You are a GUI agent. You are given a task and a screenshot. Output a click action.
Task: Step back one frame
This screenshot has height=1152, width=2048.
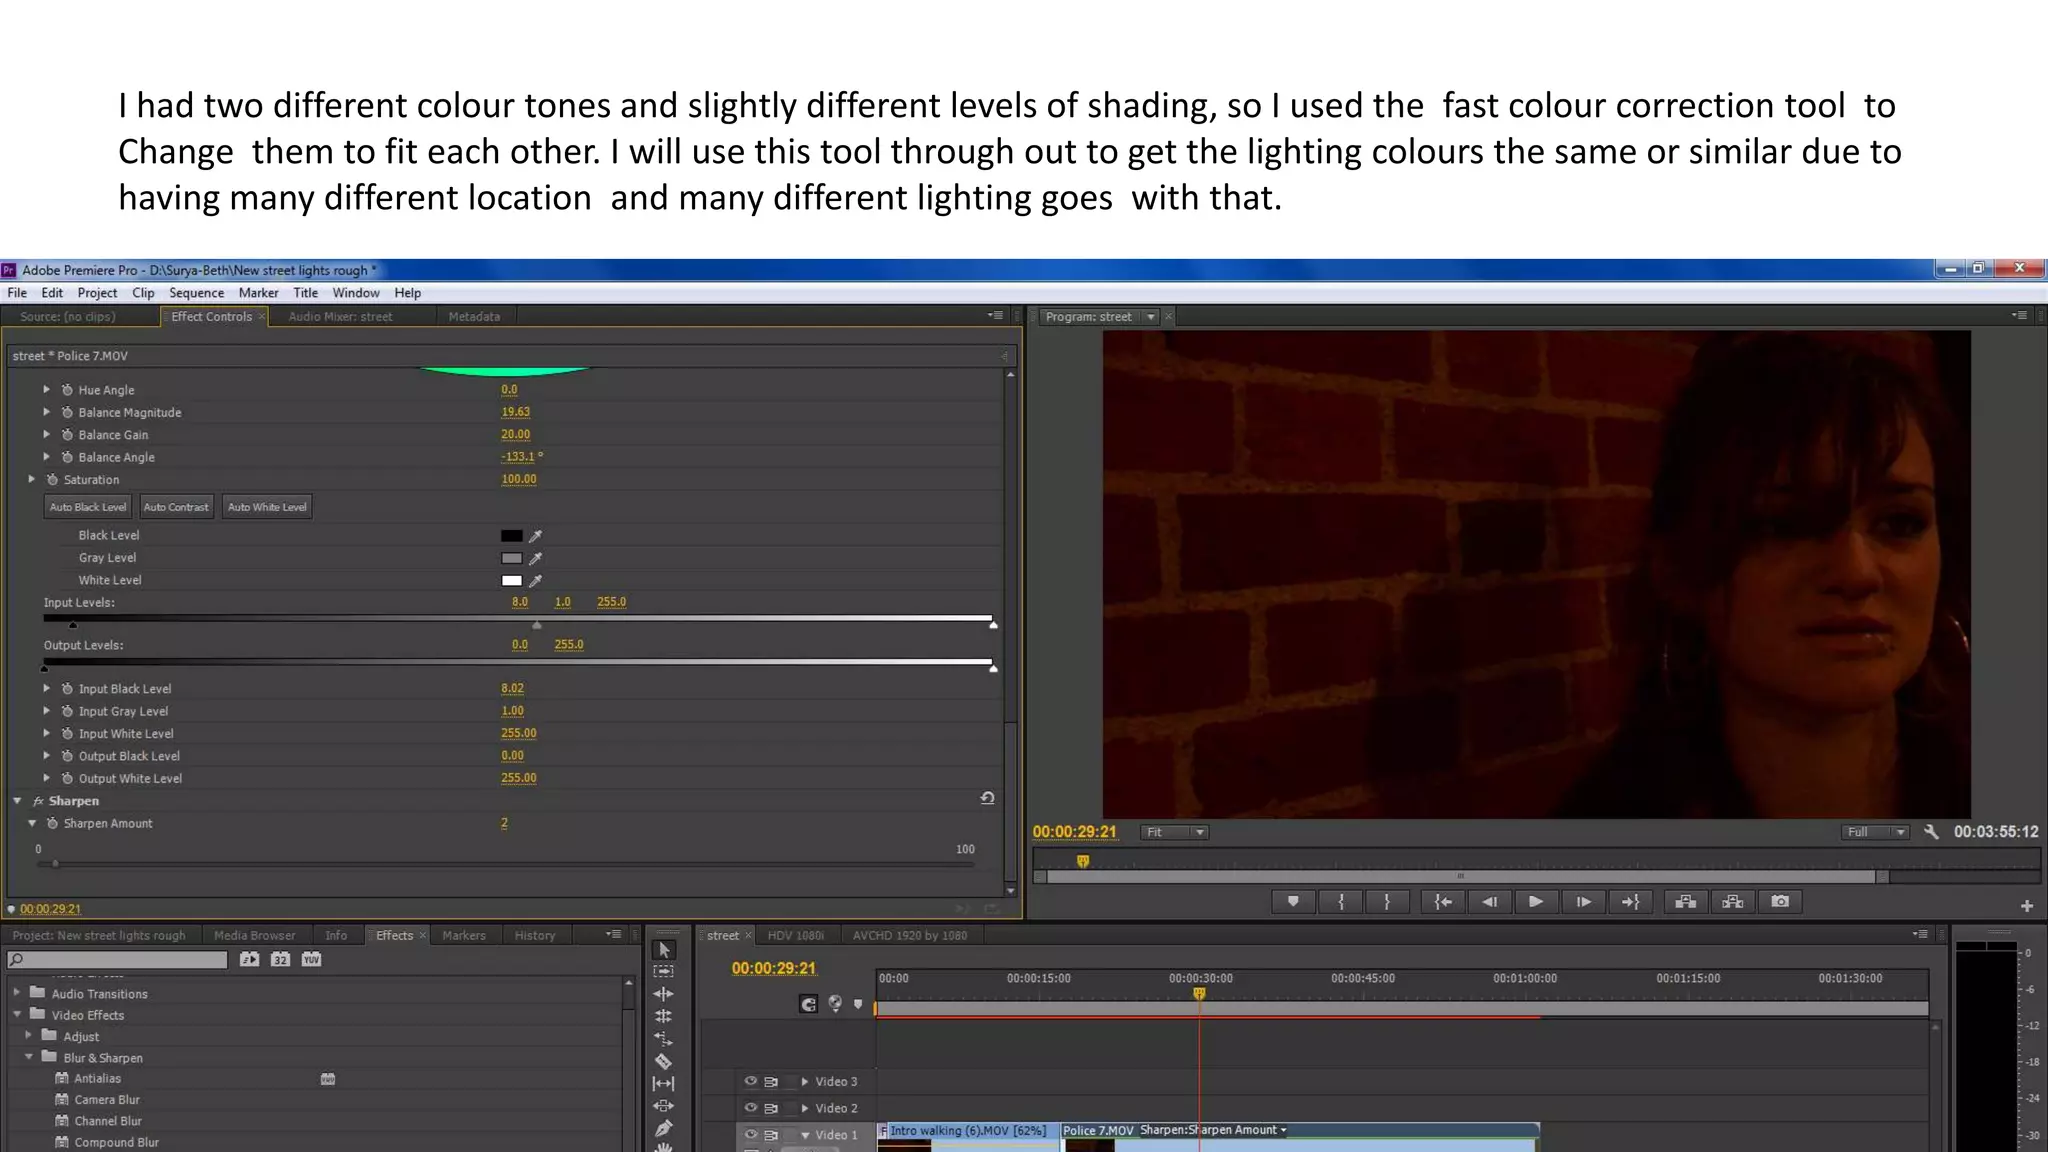pos(1489,902)
